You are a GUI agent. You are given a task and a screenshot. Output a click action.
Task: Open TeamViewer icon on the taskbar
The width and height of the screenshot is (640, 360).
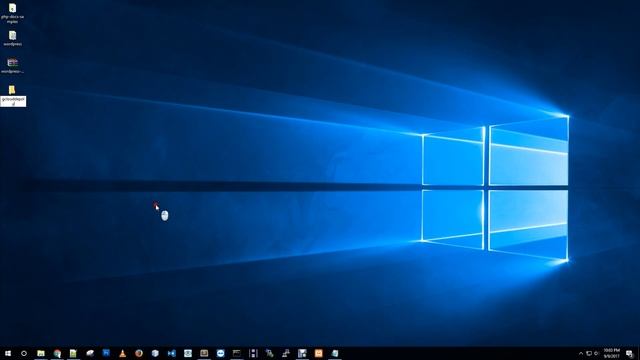[x=220, y=353]
